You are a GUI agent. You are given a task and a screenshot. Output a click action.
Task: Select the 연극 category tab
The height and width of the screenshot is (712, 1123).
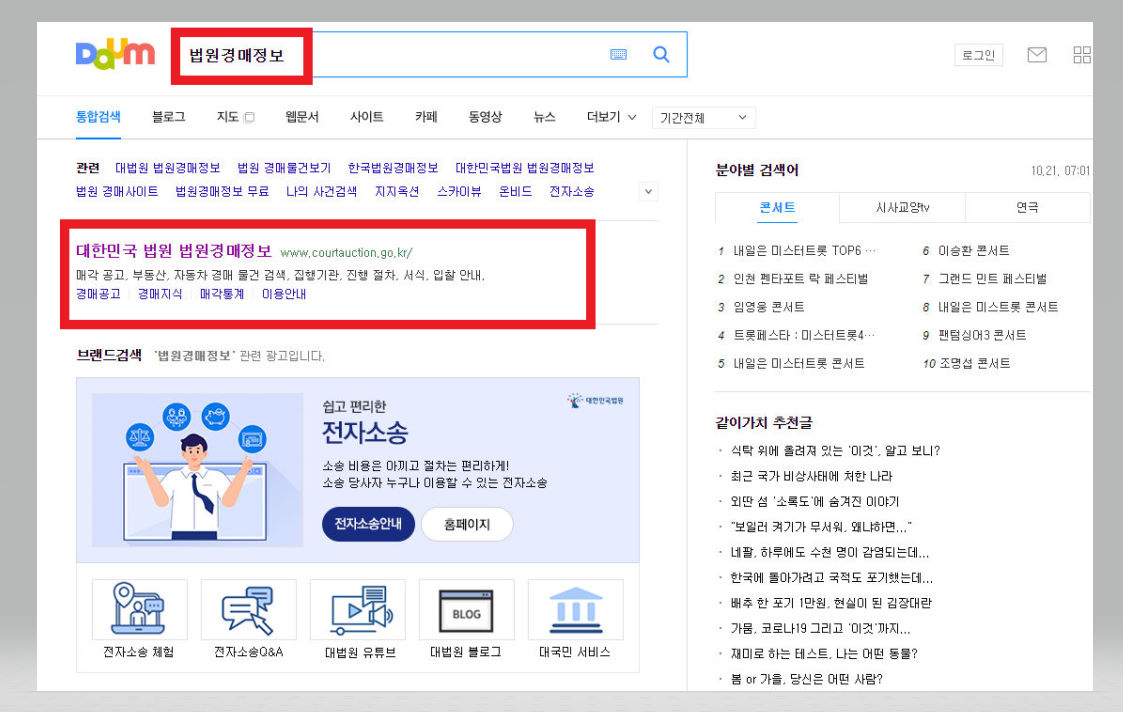point(1027,208)
